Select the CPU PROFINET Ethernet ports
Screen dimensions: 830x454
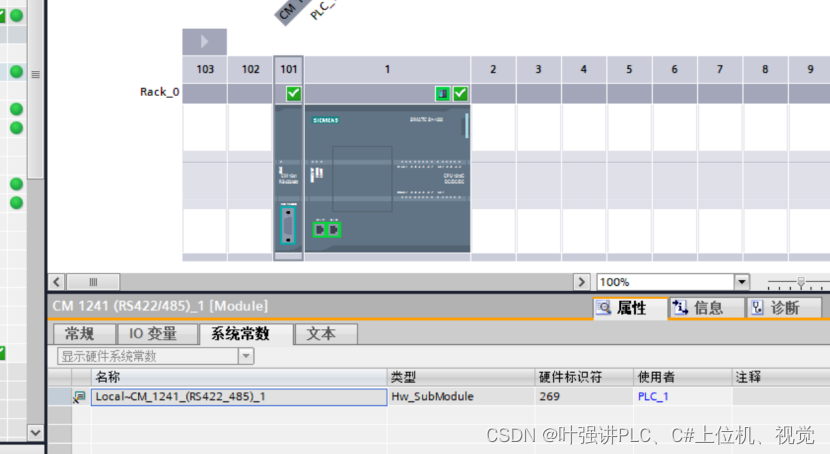tap(327, 230)
